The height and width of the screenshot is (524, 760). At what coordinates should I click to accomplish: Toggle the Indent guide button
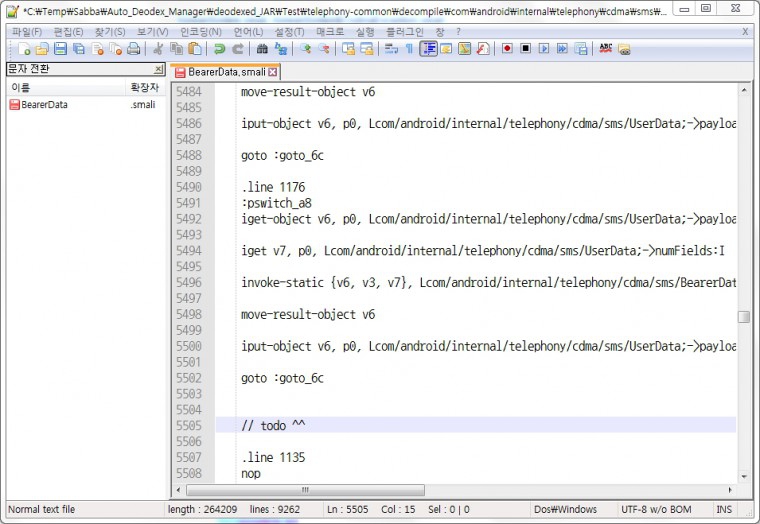428,48
